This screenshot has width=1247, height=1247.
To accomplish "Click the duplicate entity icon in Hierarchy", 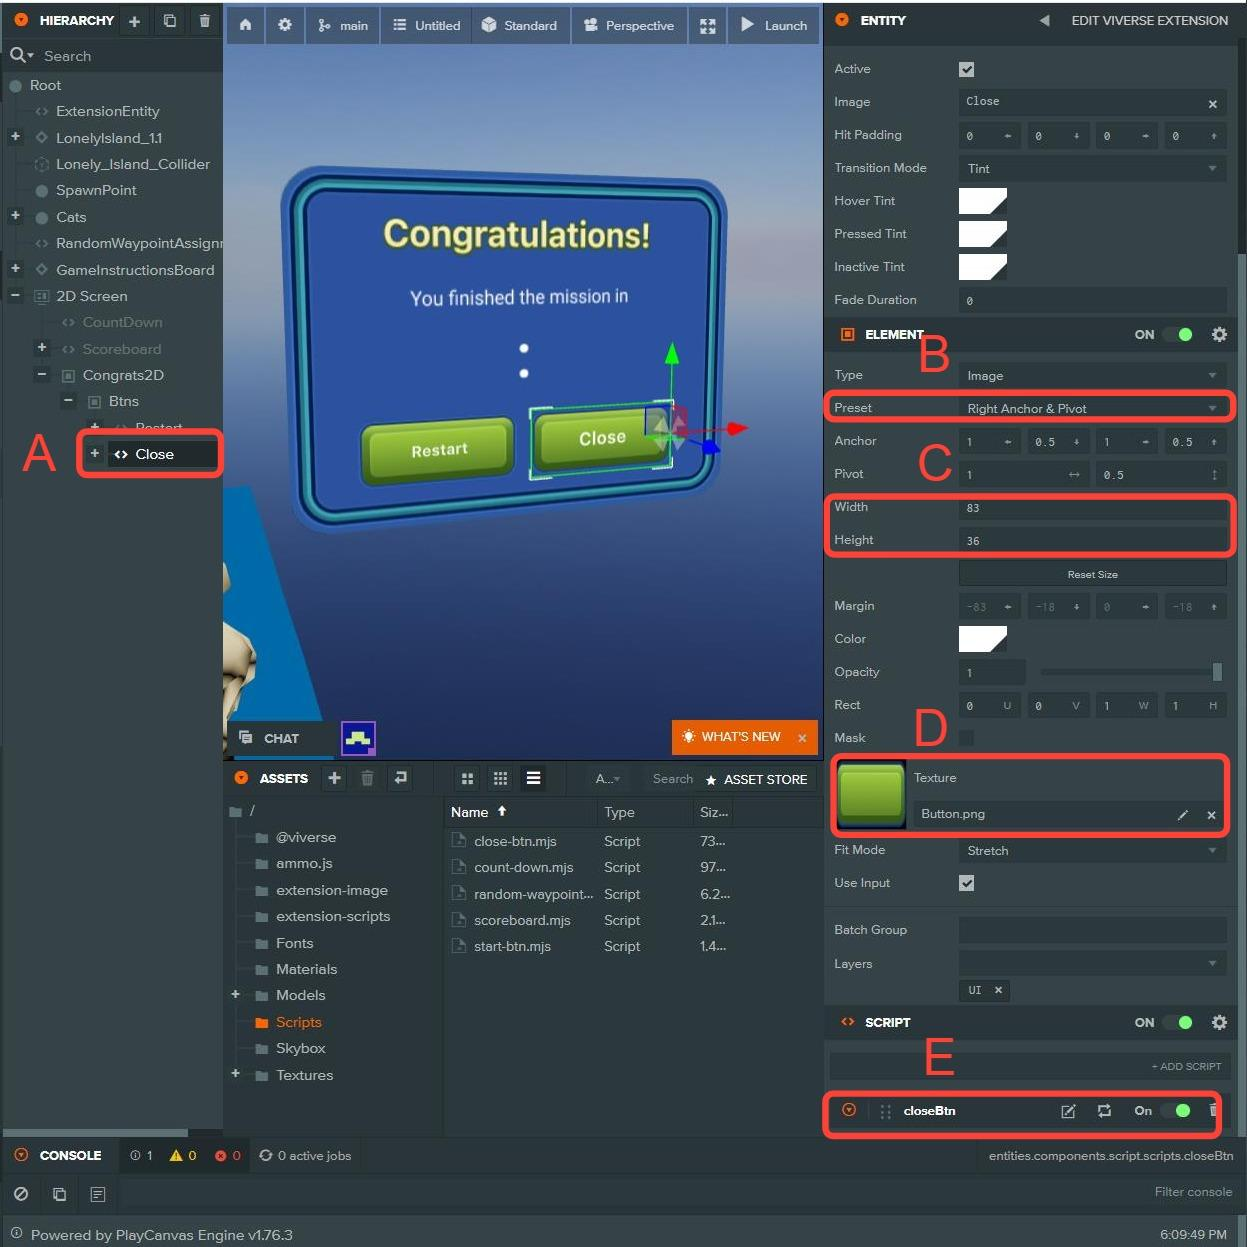I will point(169,21).
